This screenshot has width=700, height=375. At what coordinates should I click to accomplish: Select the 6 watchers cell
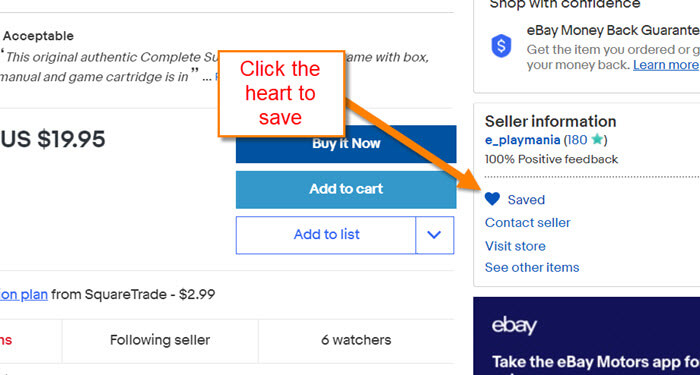(x=356, y=340)
